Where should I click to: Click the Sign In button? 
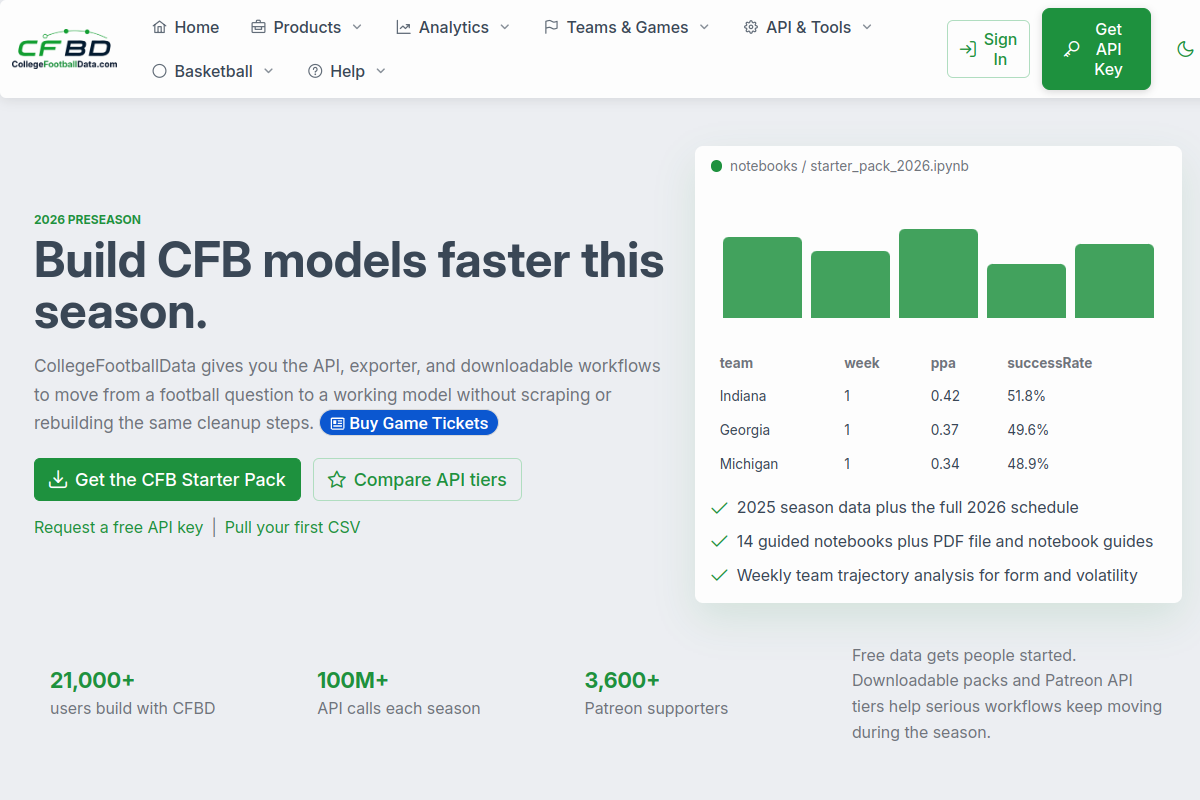pos(988,49)
